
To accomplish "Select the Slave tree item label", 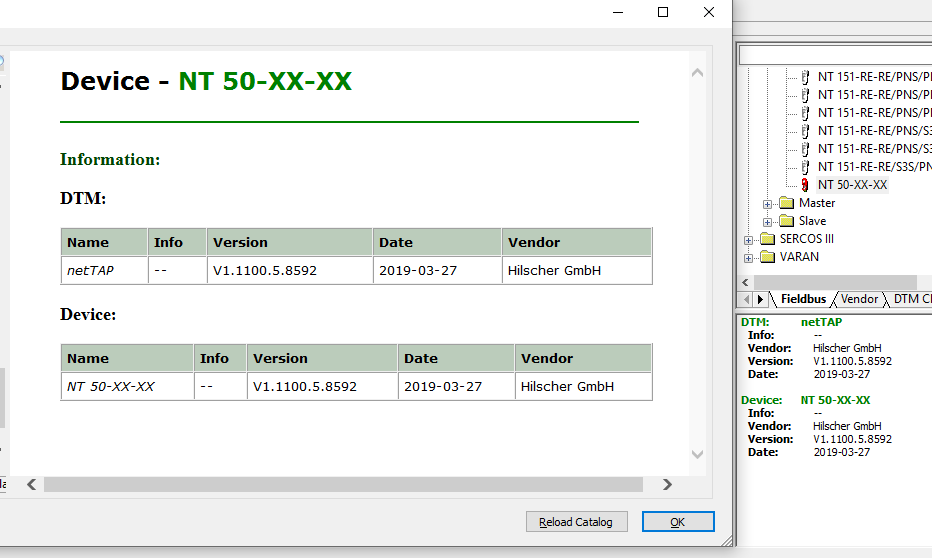I will pyautogui.click(x=812, y=221).
